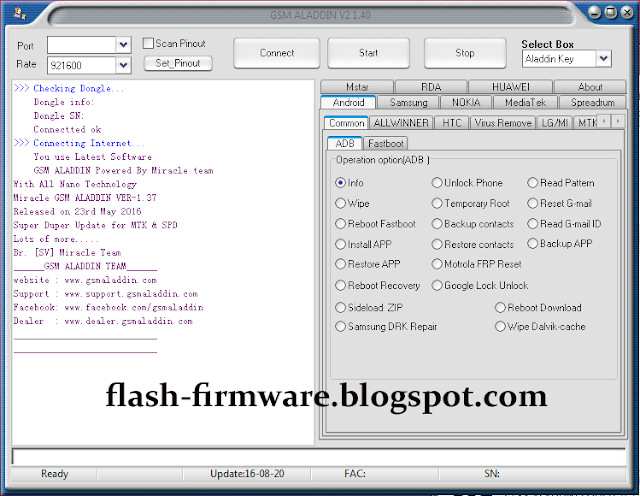Open the HUAWEI tab
This screenshot has width=640, height=496.
tap(510, 87)
